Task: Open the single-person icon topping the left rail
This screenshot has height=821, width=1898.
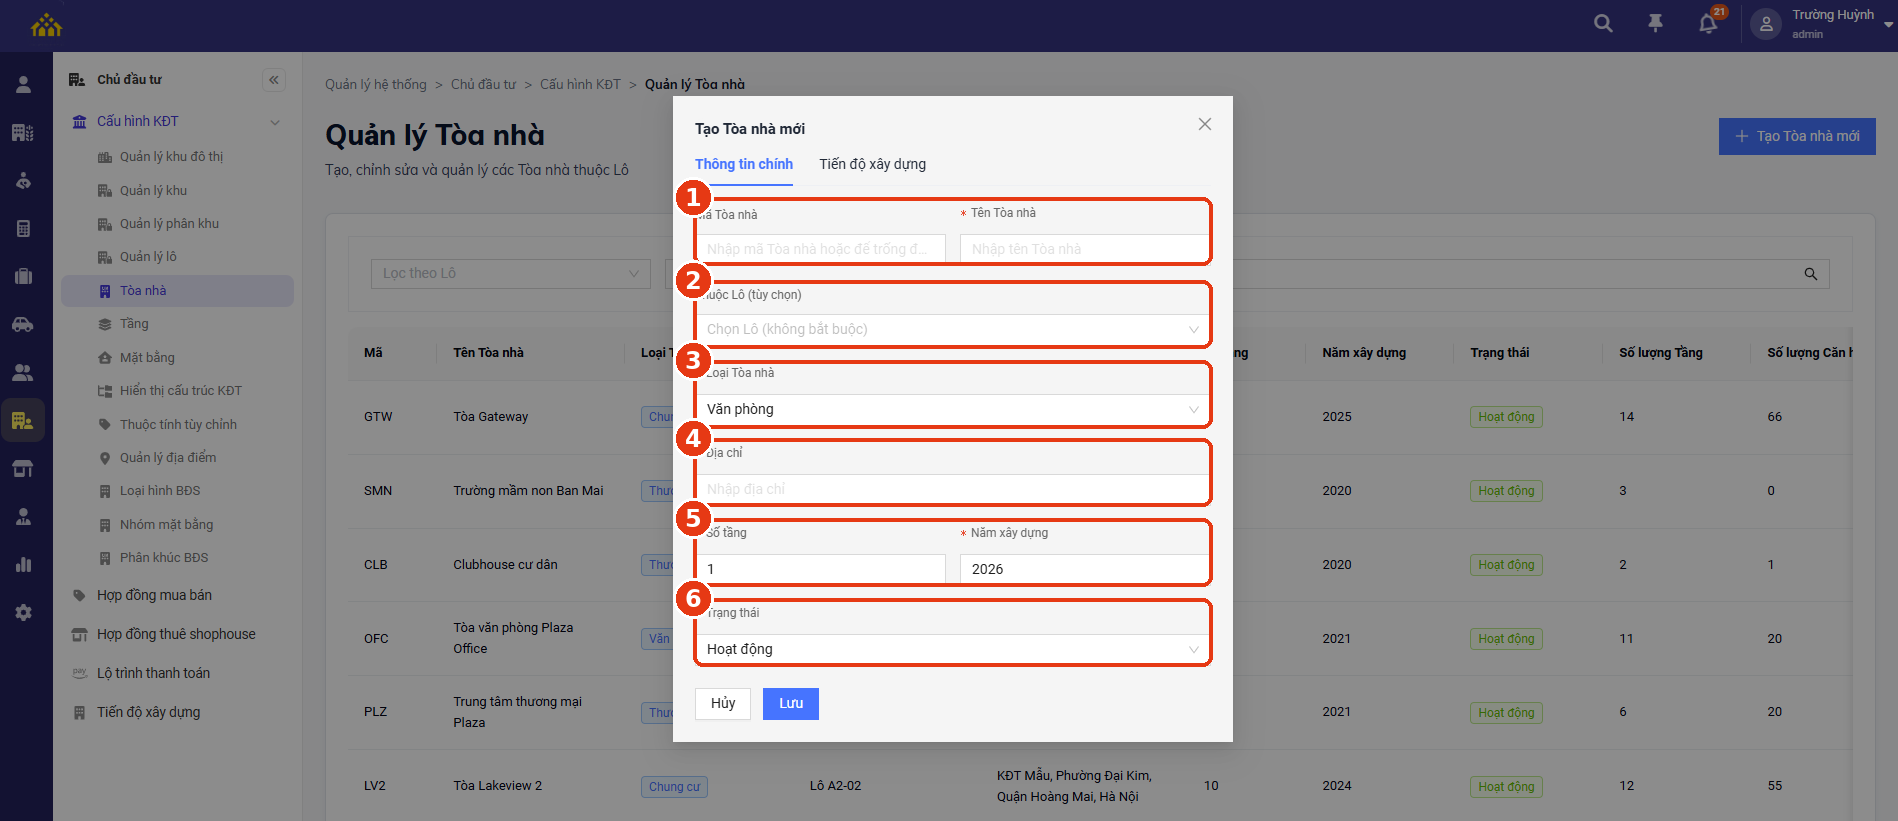Action: (23, 85)
